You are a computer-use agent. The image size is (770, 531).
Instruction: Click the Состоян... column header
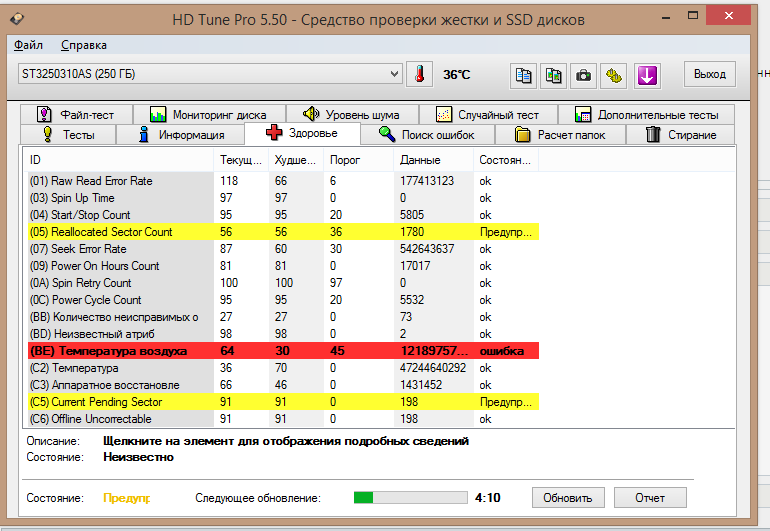click(506, 160)
